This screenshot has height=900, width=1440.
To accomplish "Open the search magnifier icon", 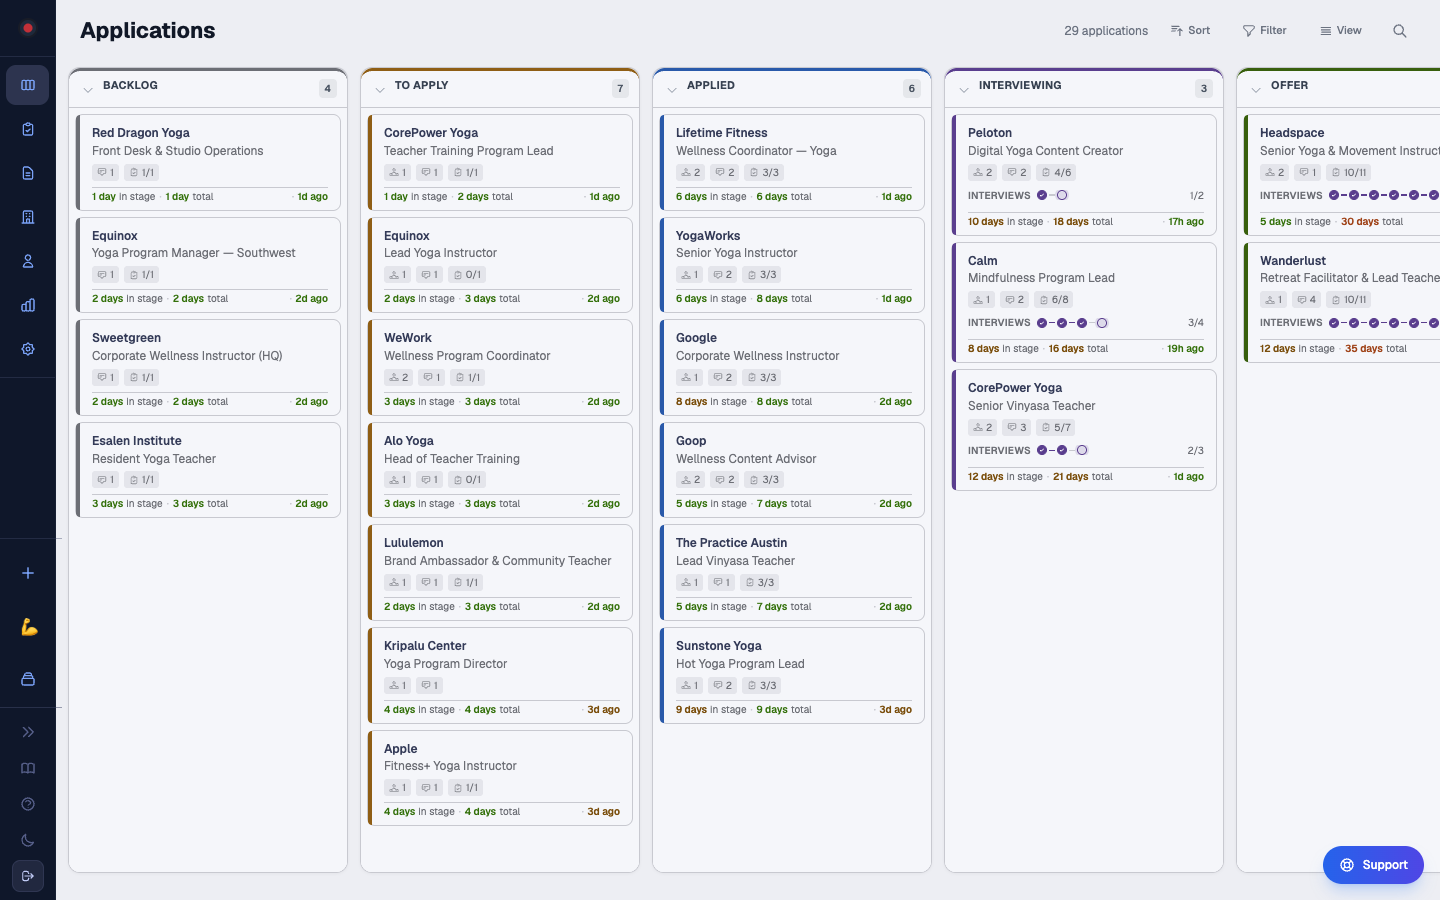I will tap(1400, 31).
